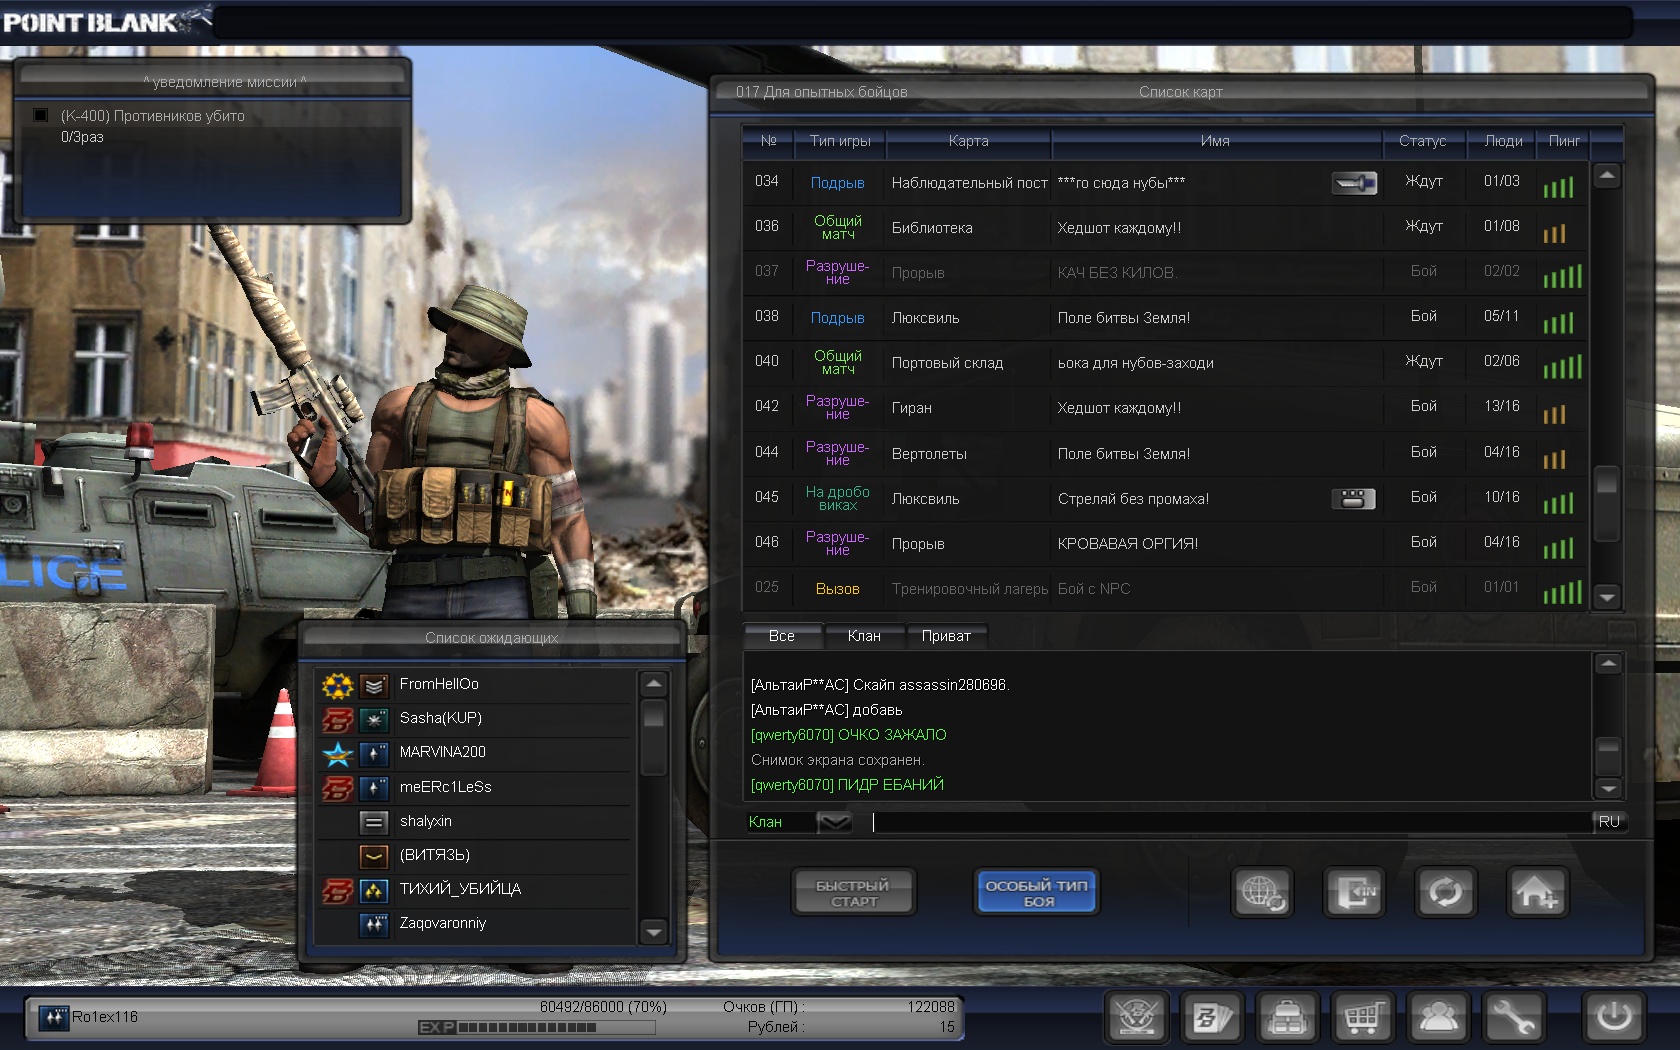Click MARVINA200's rank icon
The width and height of the screenshot is (1680, 1050).
(374, 753)
